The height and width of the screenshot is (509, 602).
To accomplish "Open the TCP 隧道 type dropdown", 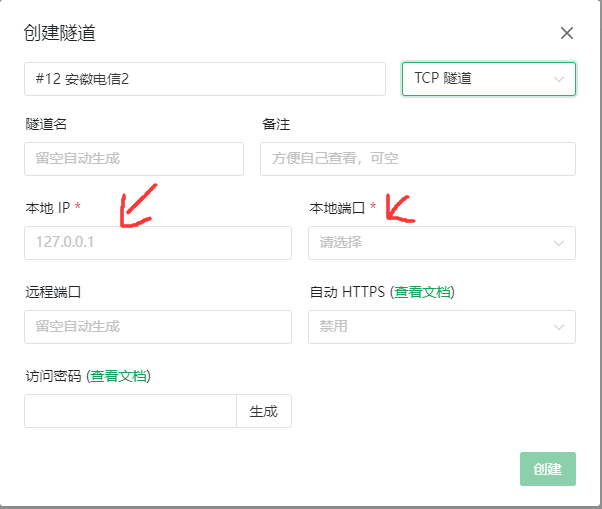I will point(480,79).
